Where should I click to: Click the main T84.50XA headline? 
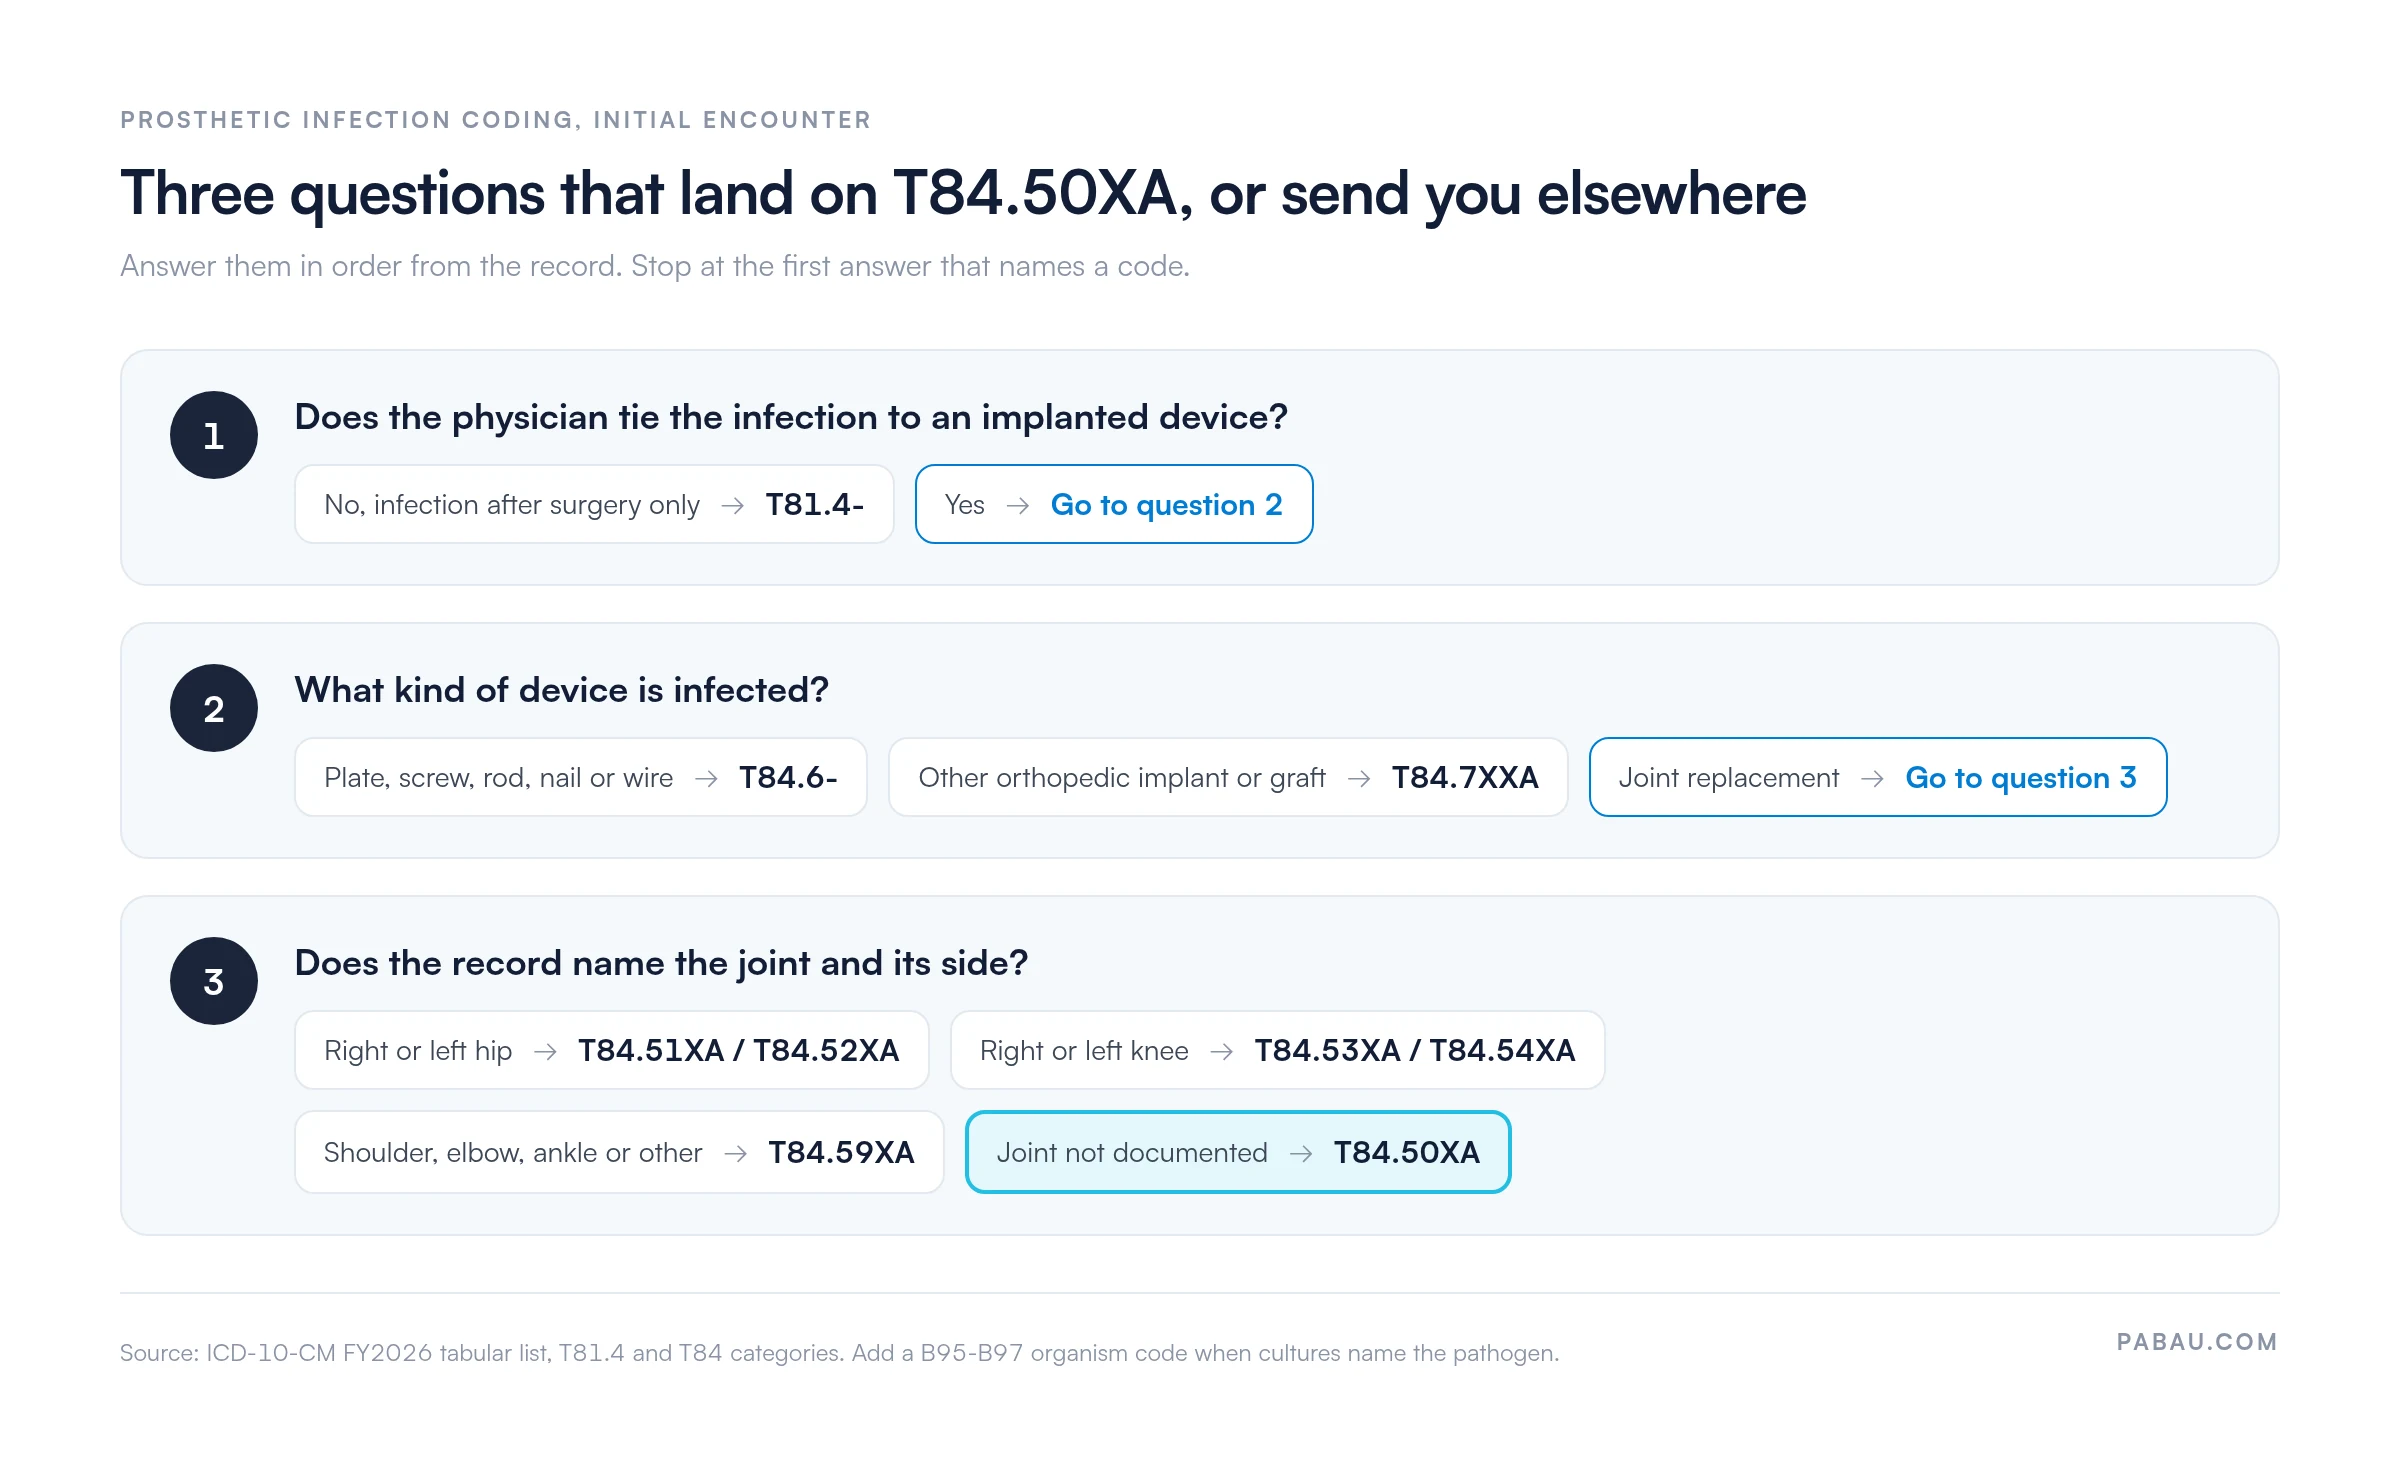click(963, 193)
